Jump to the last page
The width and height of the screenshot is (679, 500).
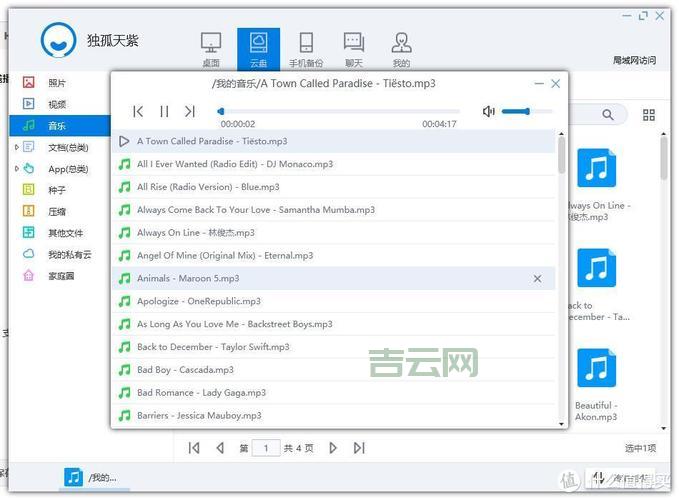(359, 448)
